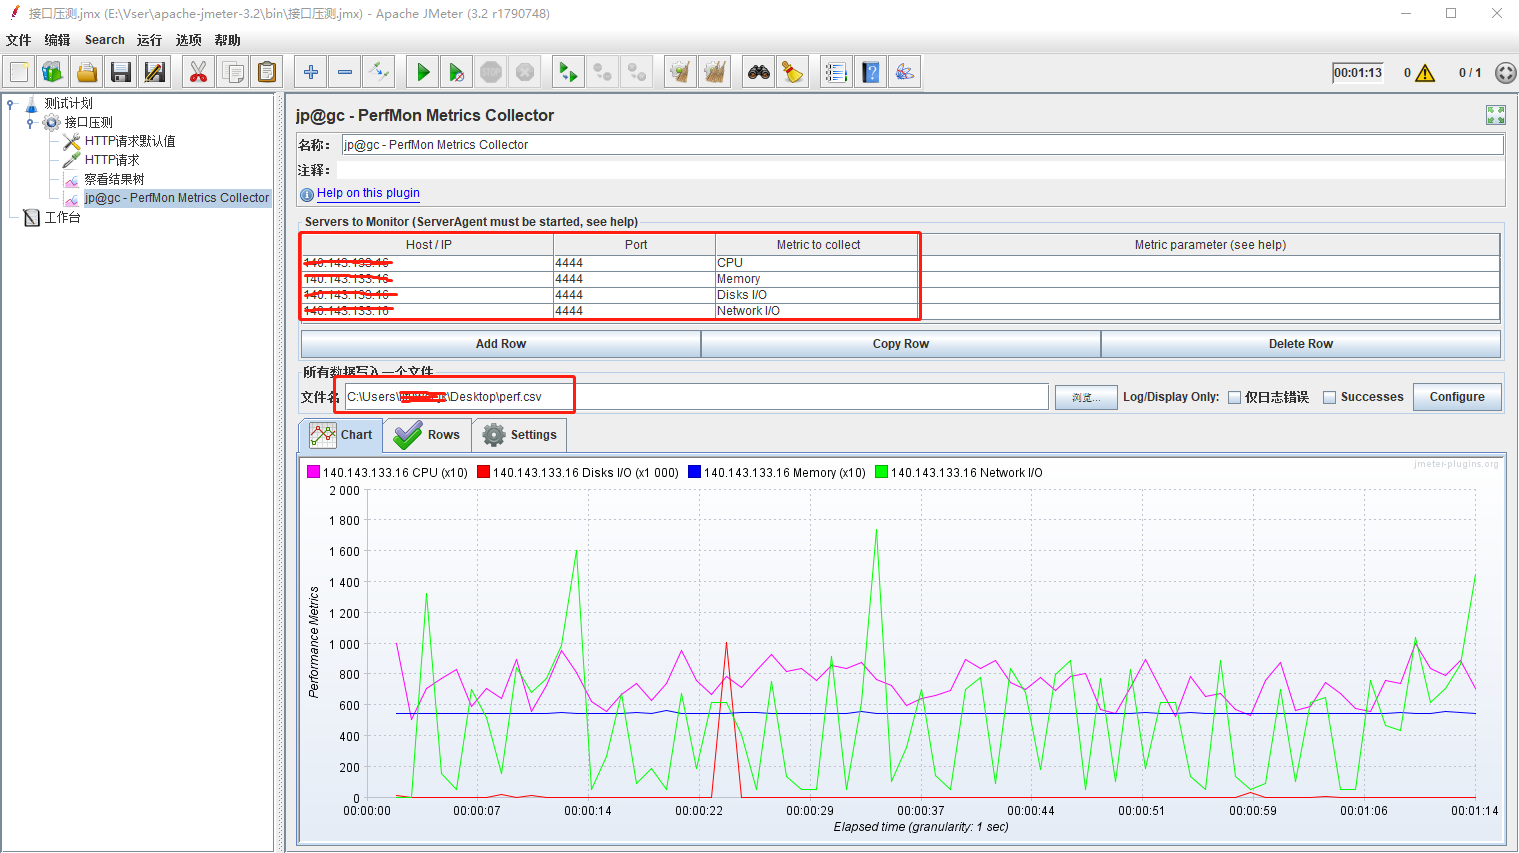Click the warning triangle error counter
The width and height of the screenshot is (1519, 853).
point(1425,73)
